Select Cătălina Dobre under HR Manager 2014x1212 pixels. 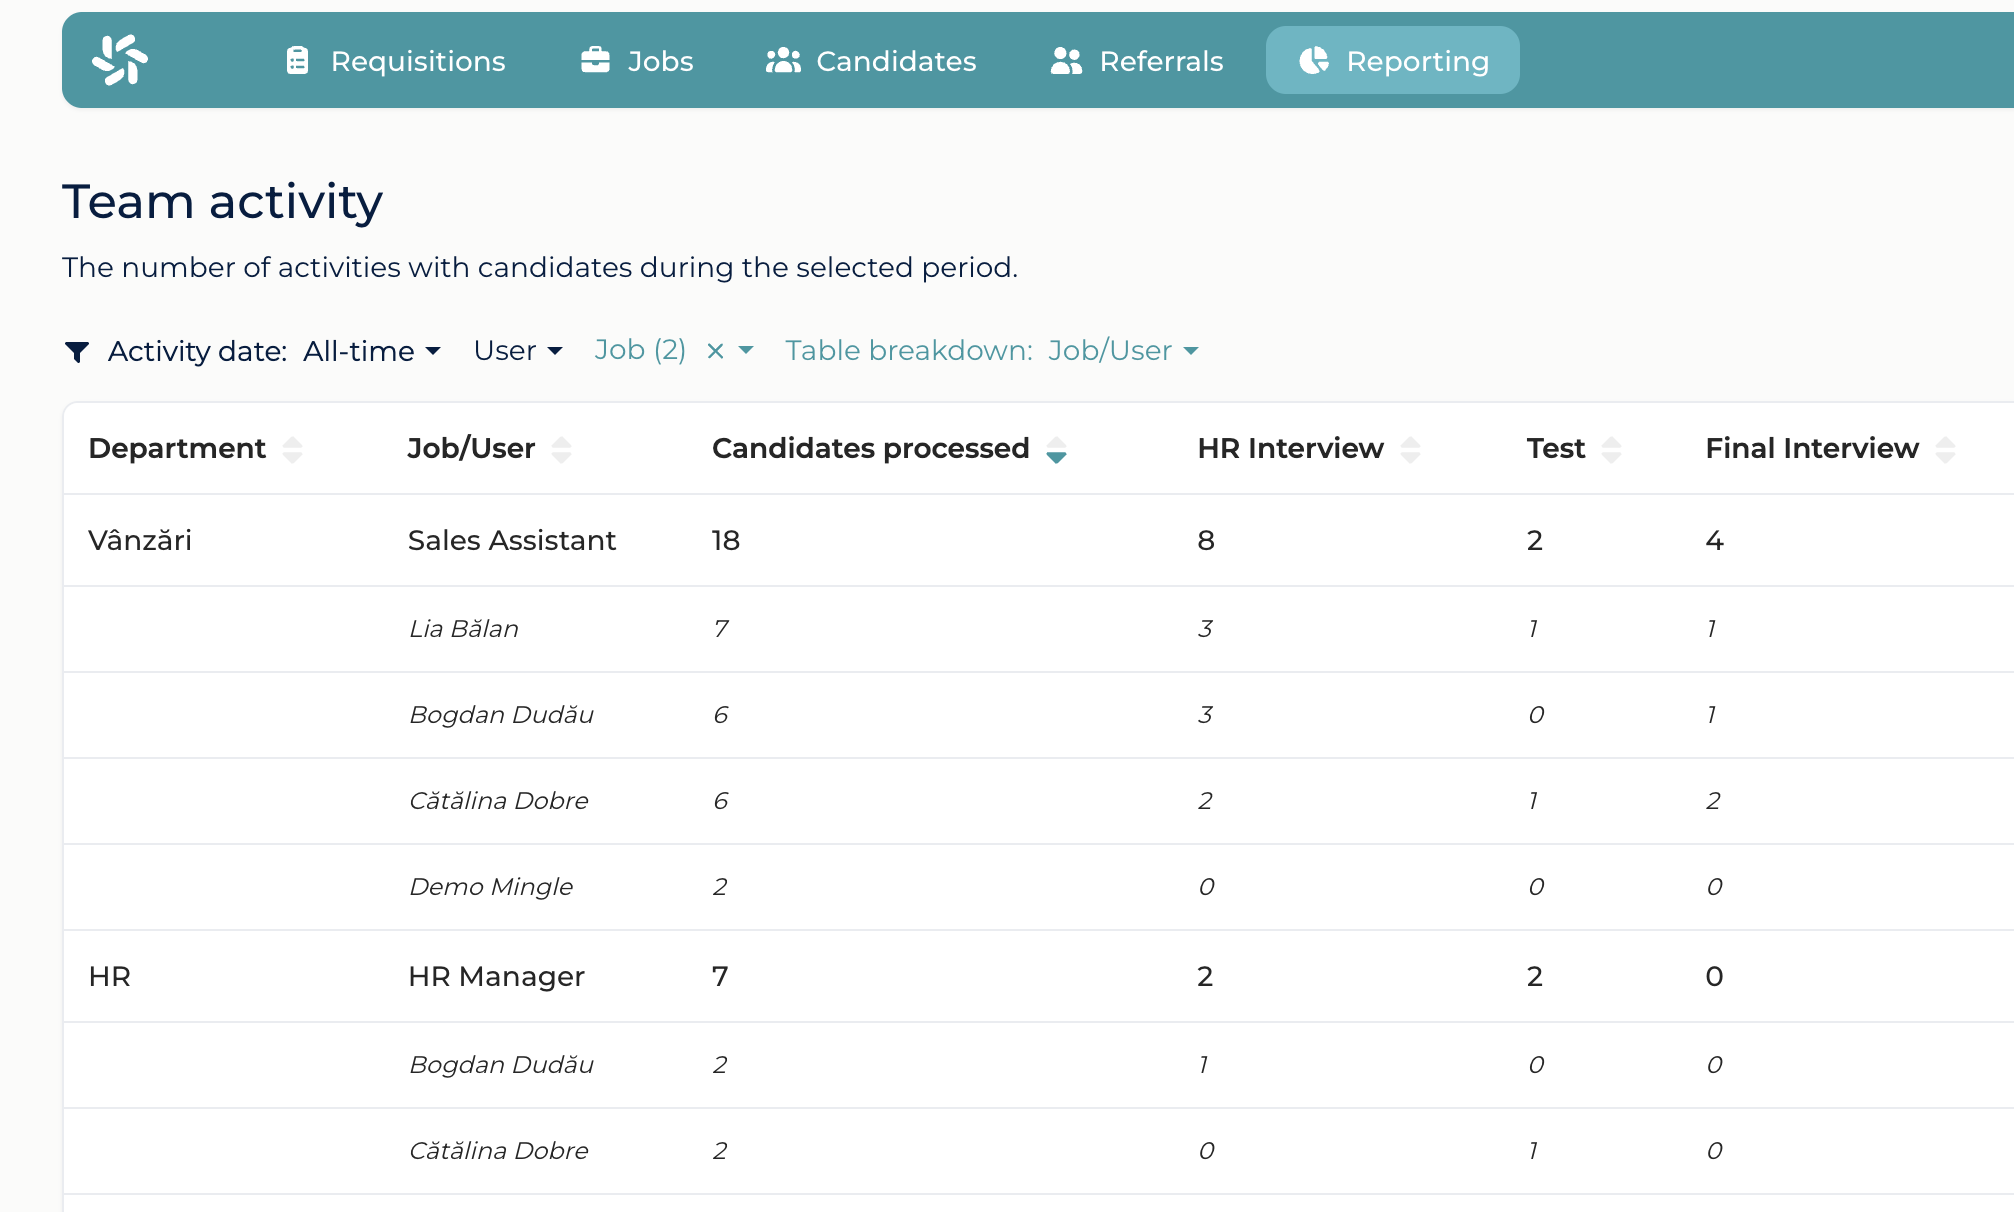point(1039,1151)
